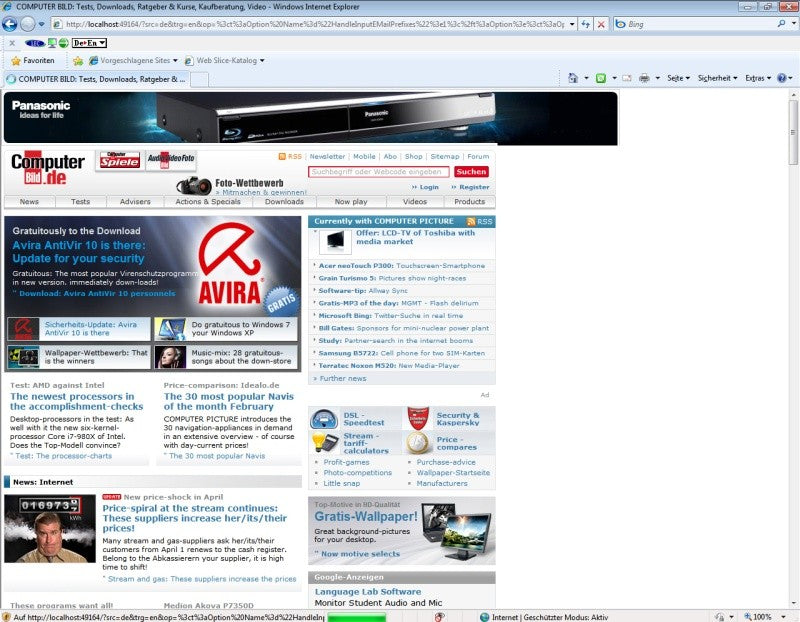Screen dimensions: 800x622
Task: Click the Refresh page icon
Action: click(586, 24)
